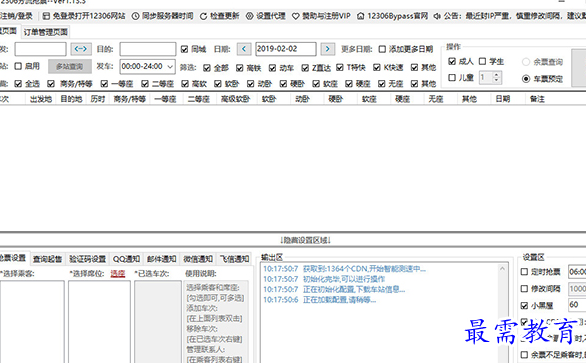Viewport: 586px width, 363px height.
Task: Switch to 订单管理页面 tab
Action: tap(46, 32)
